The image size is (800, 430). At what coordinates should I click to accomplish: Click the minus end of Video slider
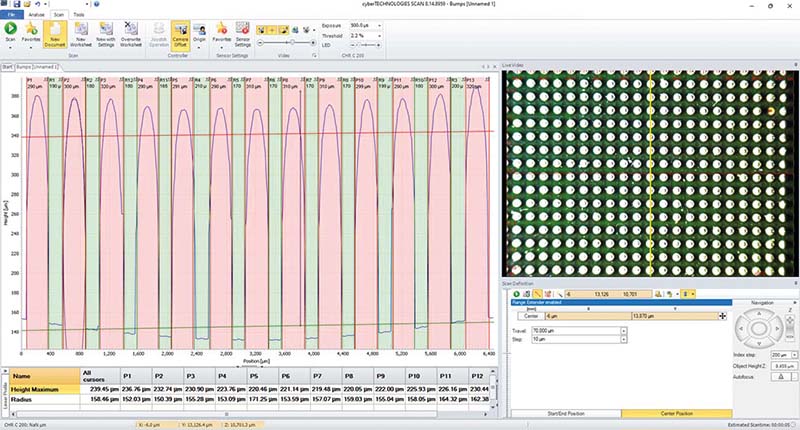[x=260, y=43]
